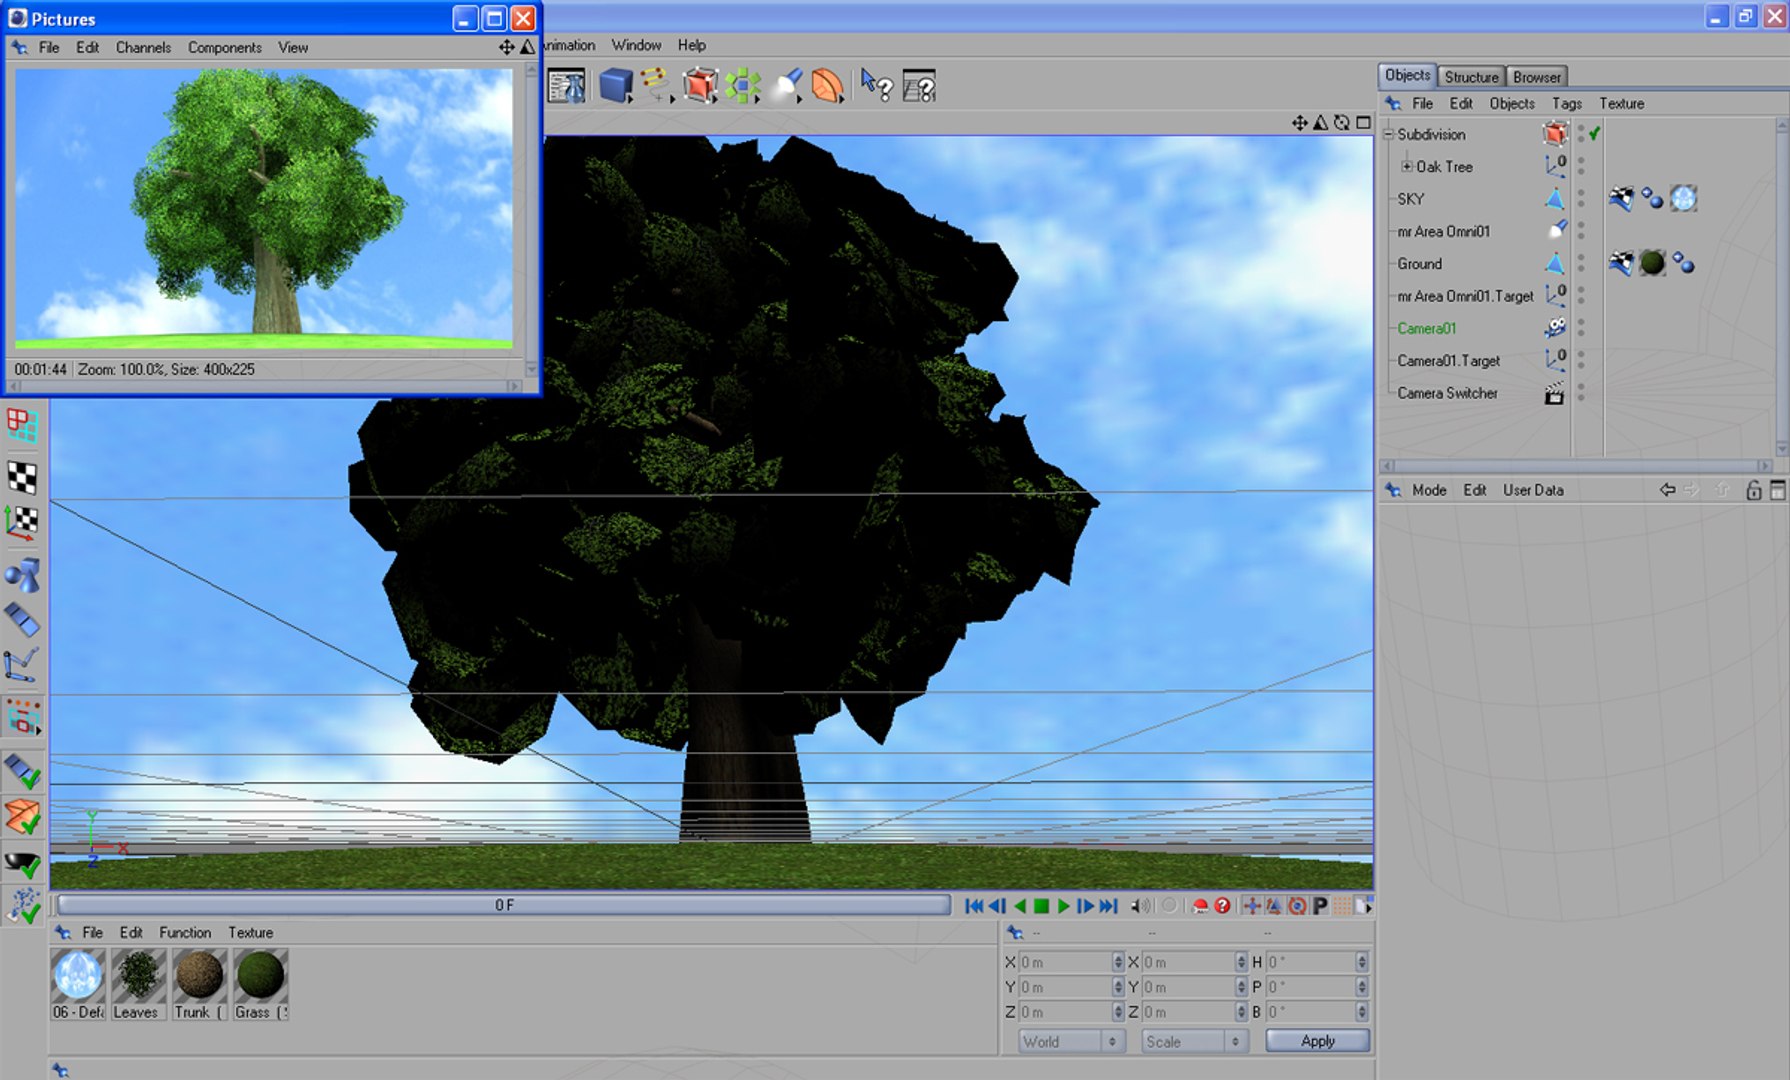Click the Apply button
The height and width of the screenshot is (1080, 1790).
click(1318, 1041)
